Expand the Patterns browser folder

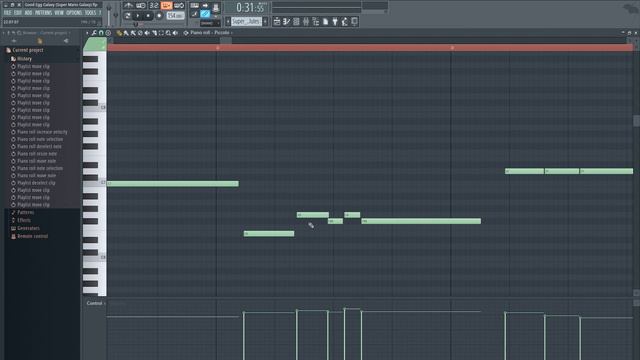[25, 212]
